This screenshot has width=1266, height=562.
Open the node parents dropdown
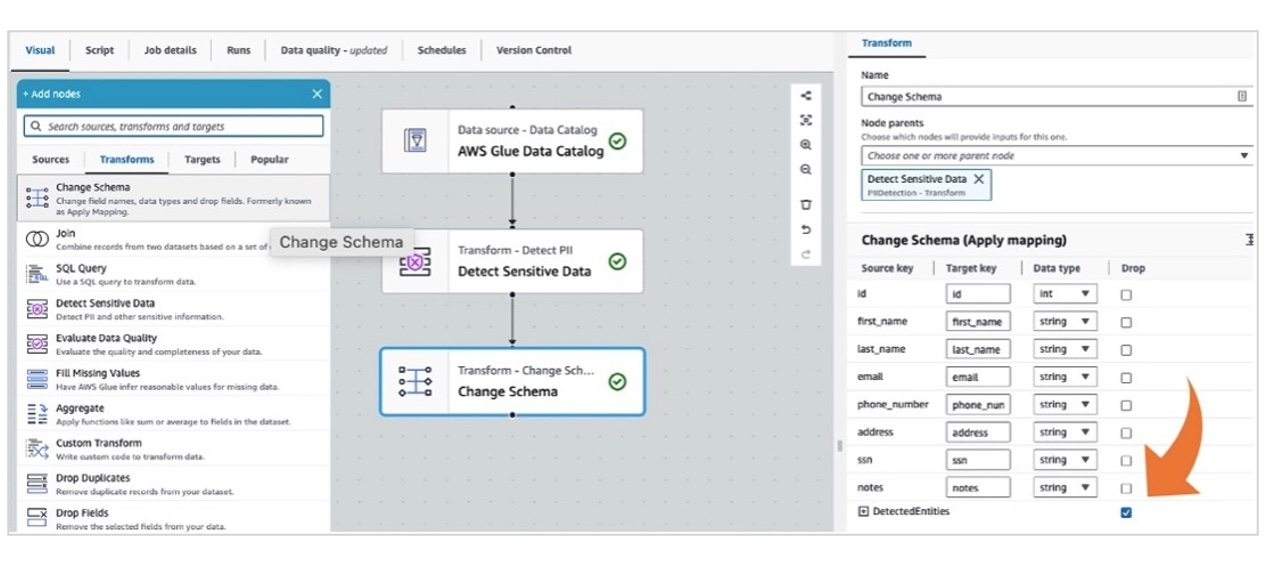pos(1056,156)
